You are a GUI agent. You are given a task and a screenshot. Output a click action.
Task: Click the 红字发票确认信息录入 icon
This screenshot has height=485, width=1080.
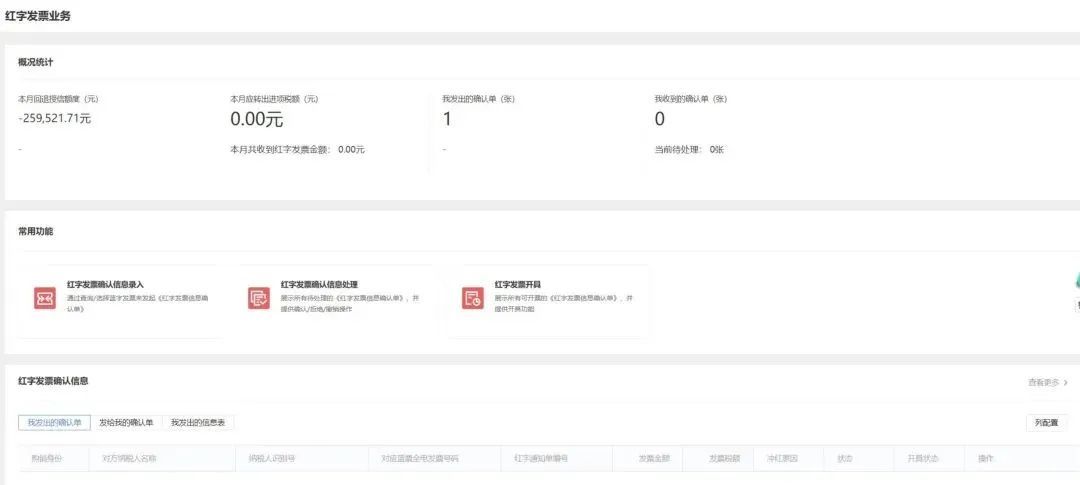(45, 298)
